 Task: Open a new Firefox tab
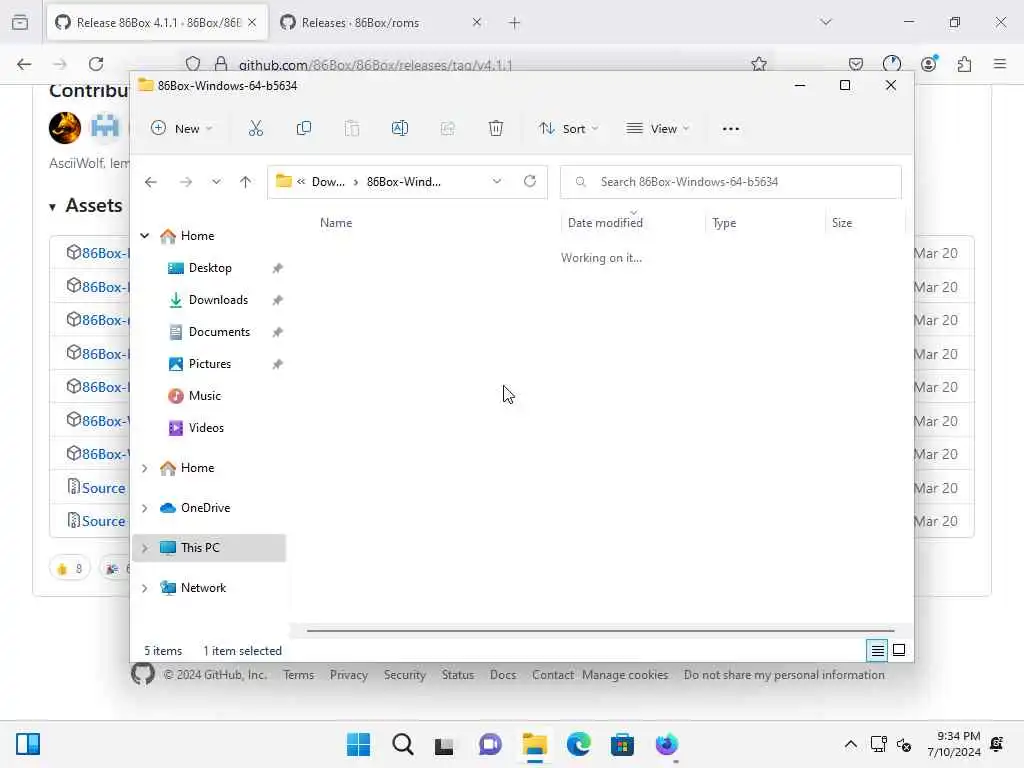(x=515, y=23)
